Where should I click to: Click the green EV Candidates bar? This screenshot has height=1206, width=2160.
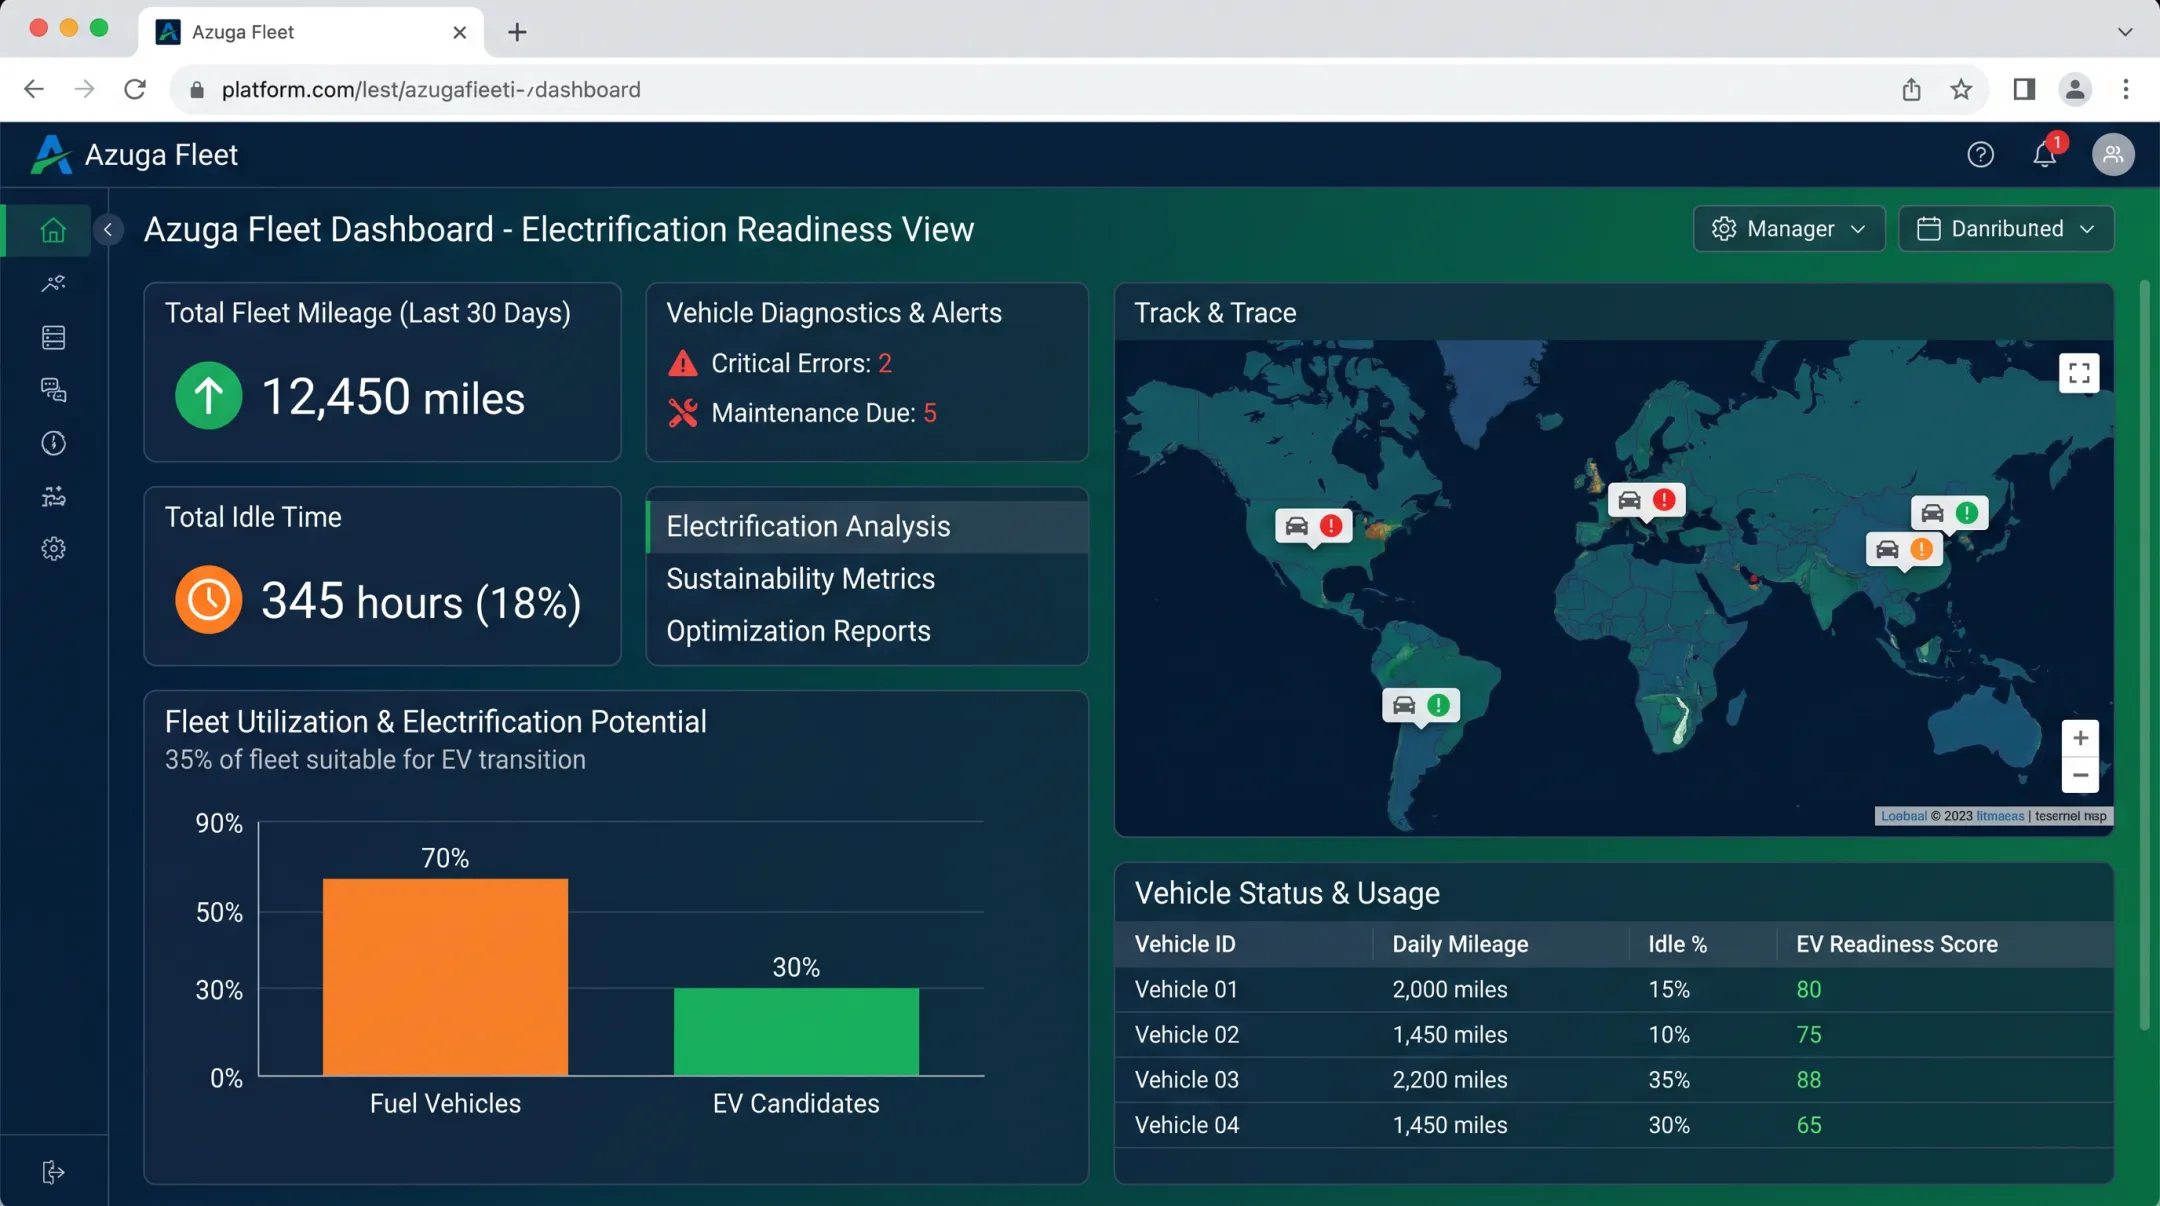click(x=796, y=1032)
